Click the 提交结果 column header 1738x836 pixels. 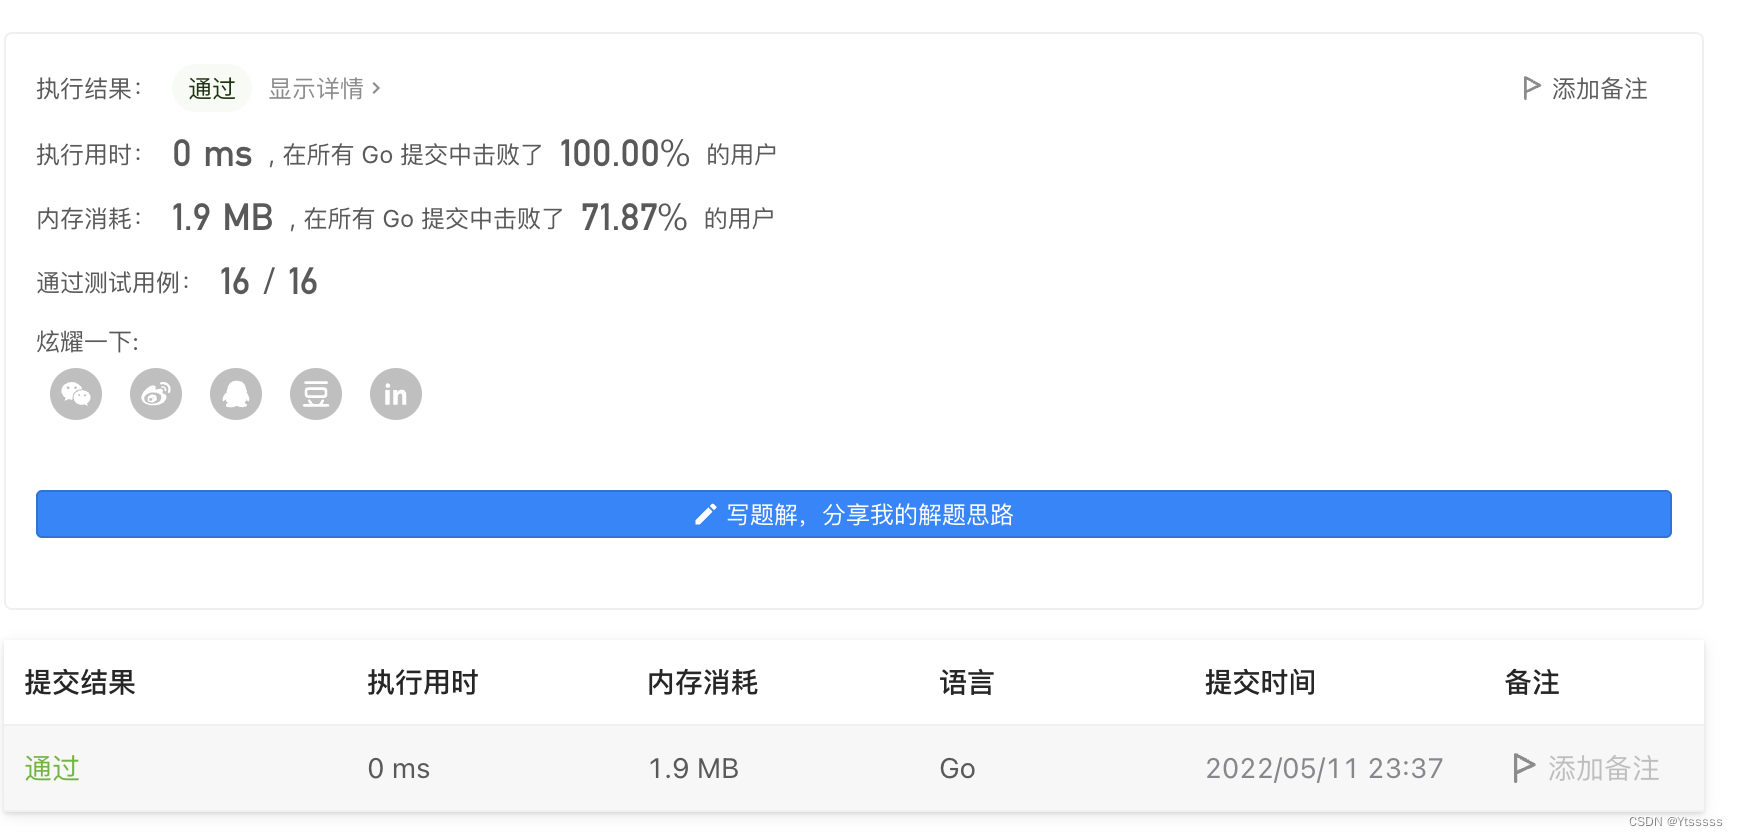click(80, 682)
